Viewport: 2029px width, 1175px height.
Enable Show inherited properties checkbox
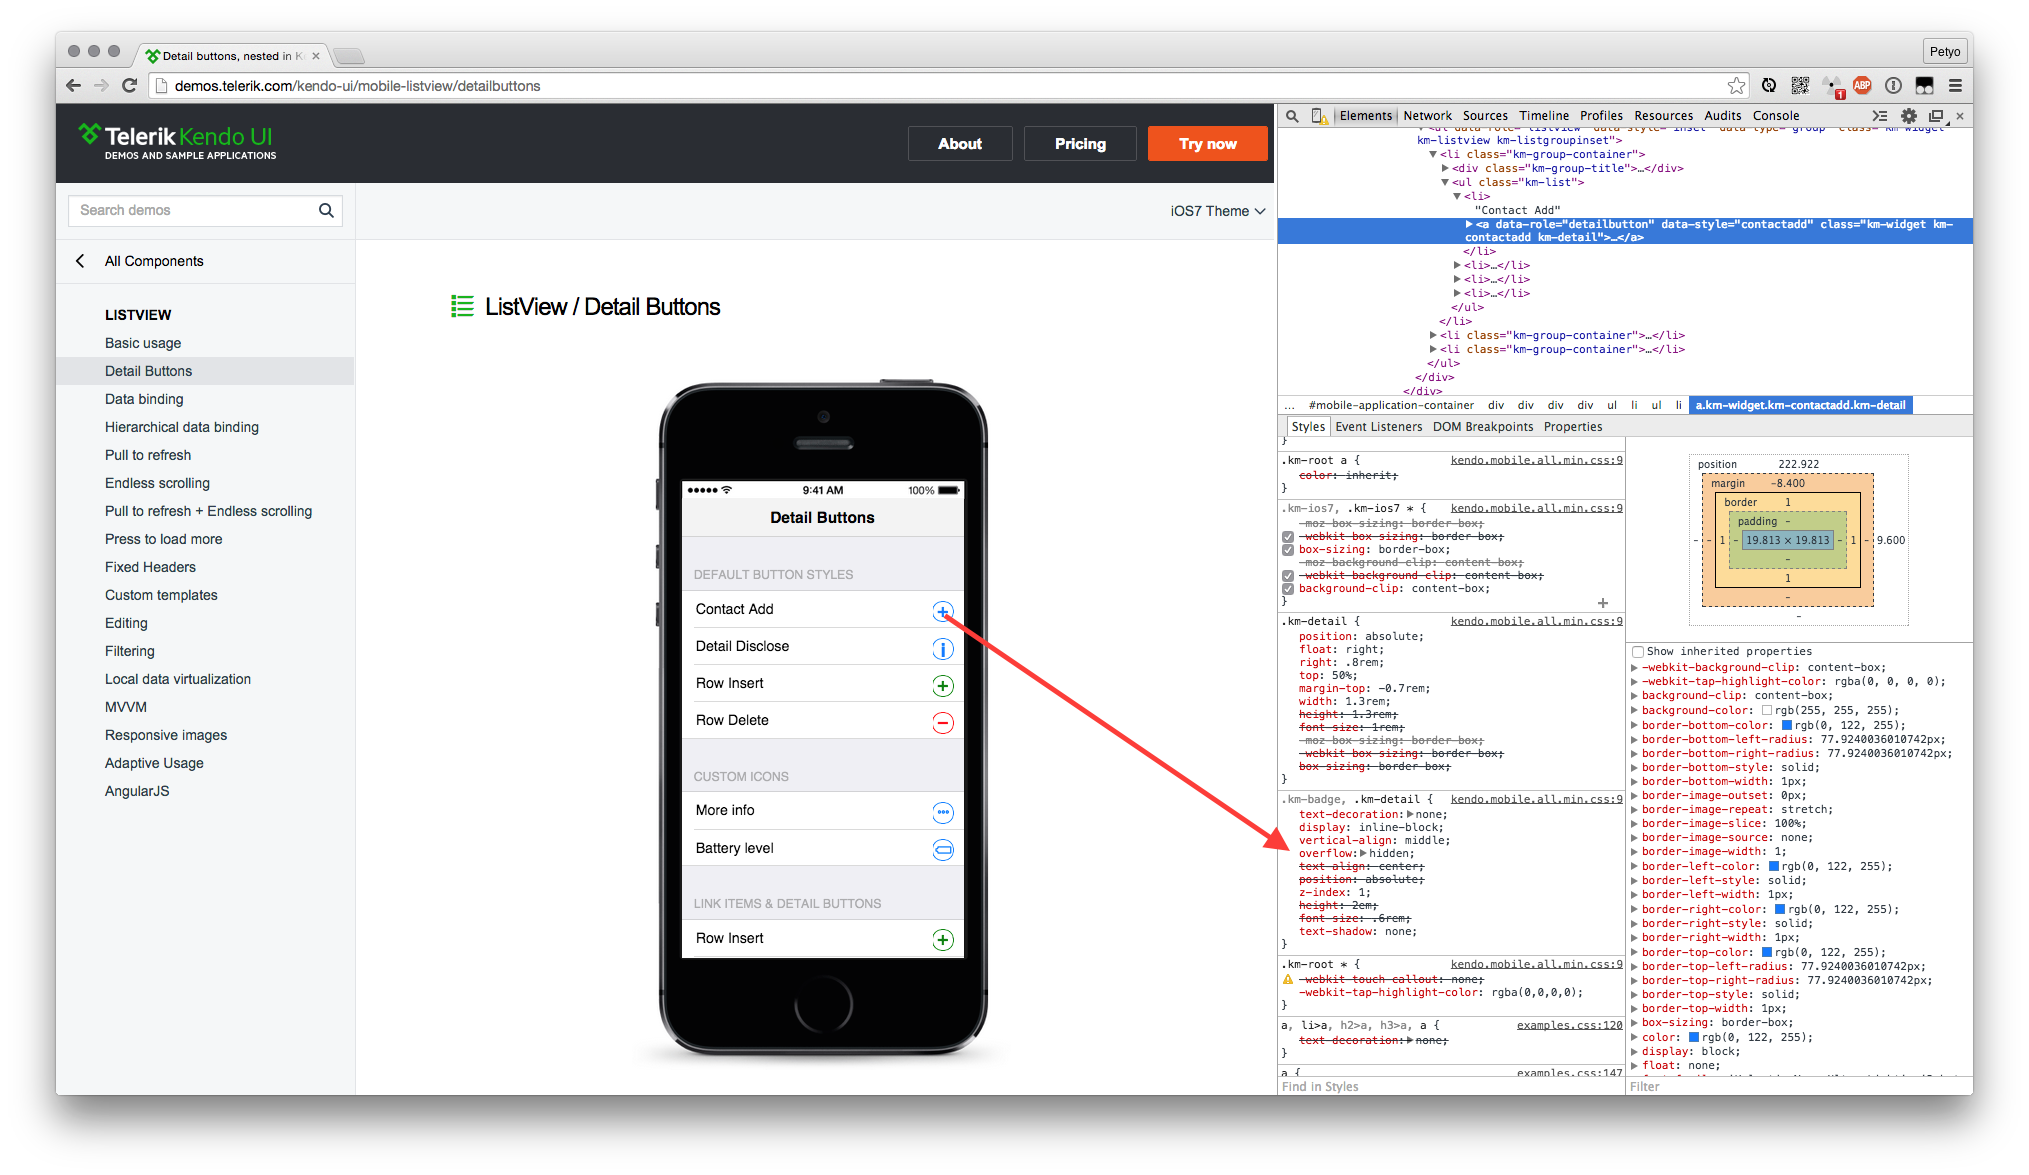pos(1638,652)
